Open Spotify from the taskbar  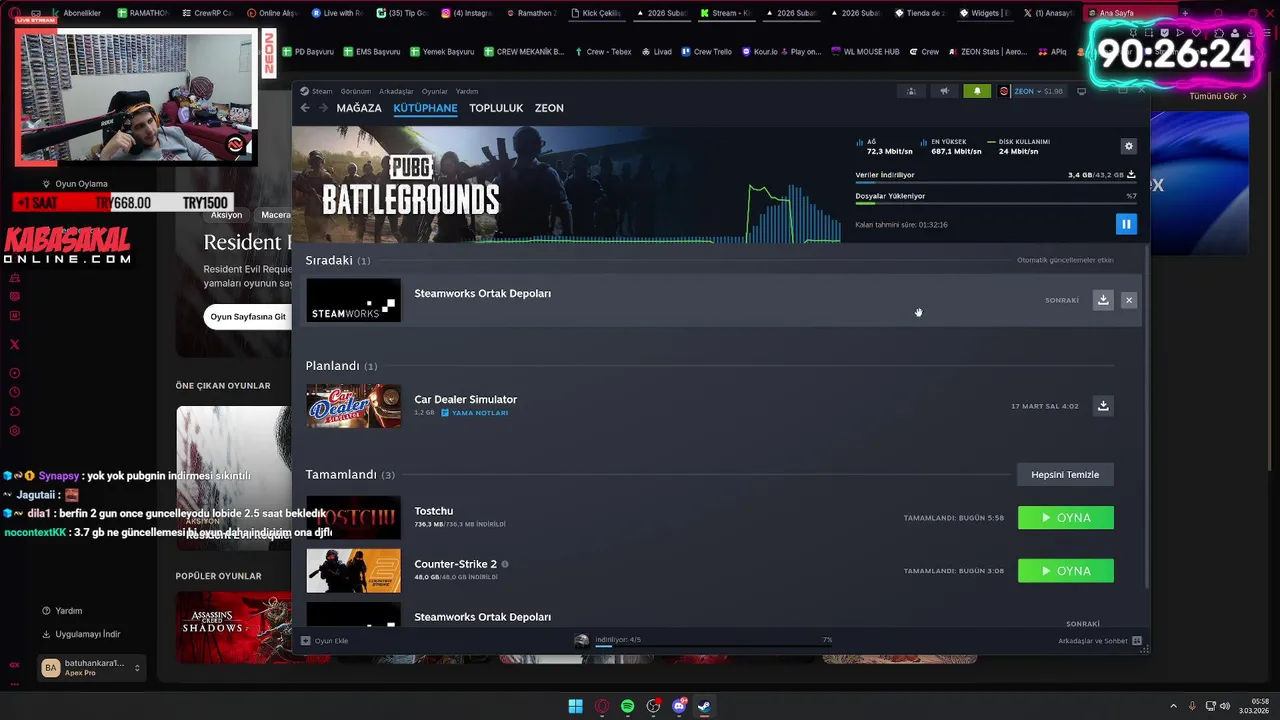point(627,706)
